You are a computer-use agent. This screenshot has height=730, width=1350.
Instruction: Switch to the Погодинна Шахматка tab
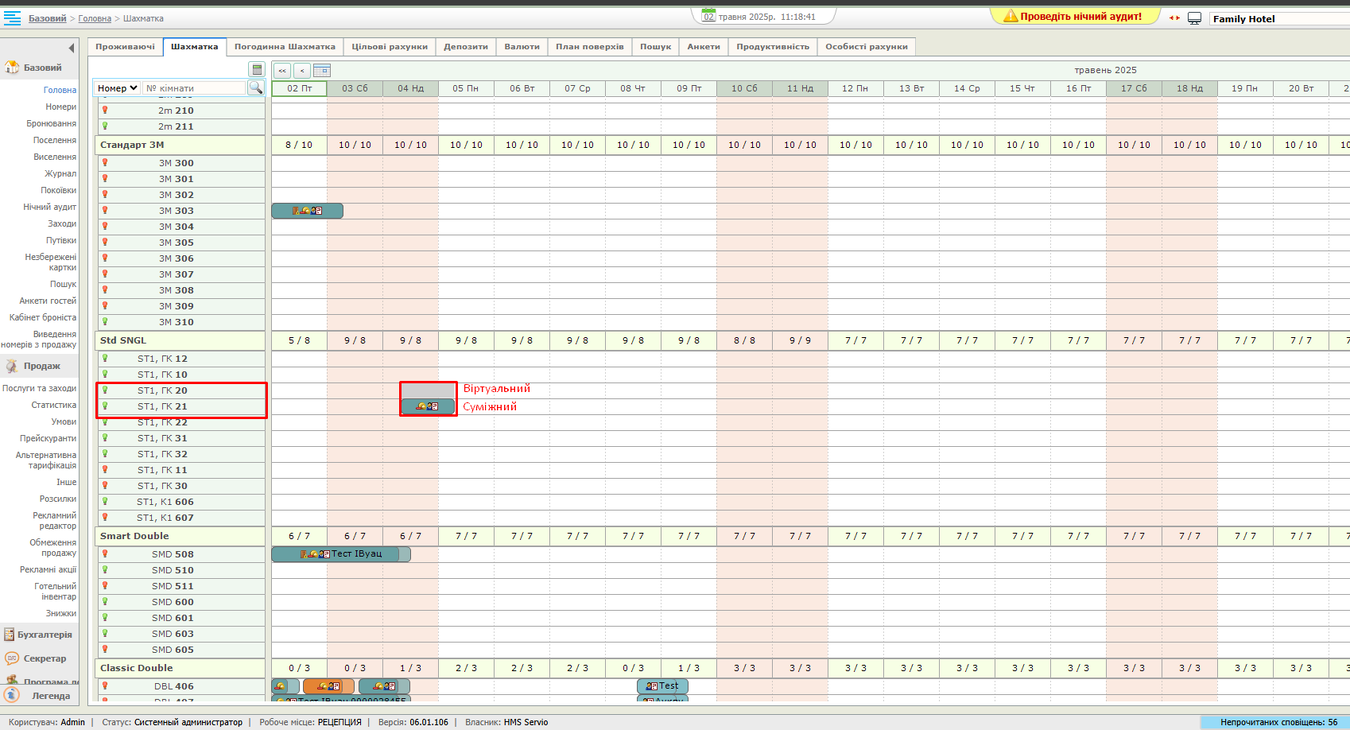(284, 47)
